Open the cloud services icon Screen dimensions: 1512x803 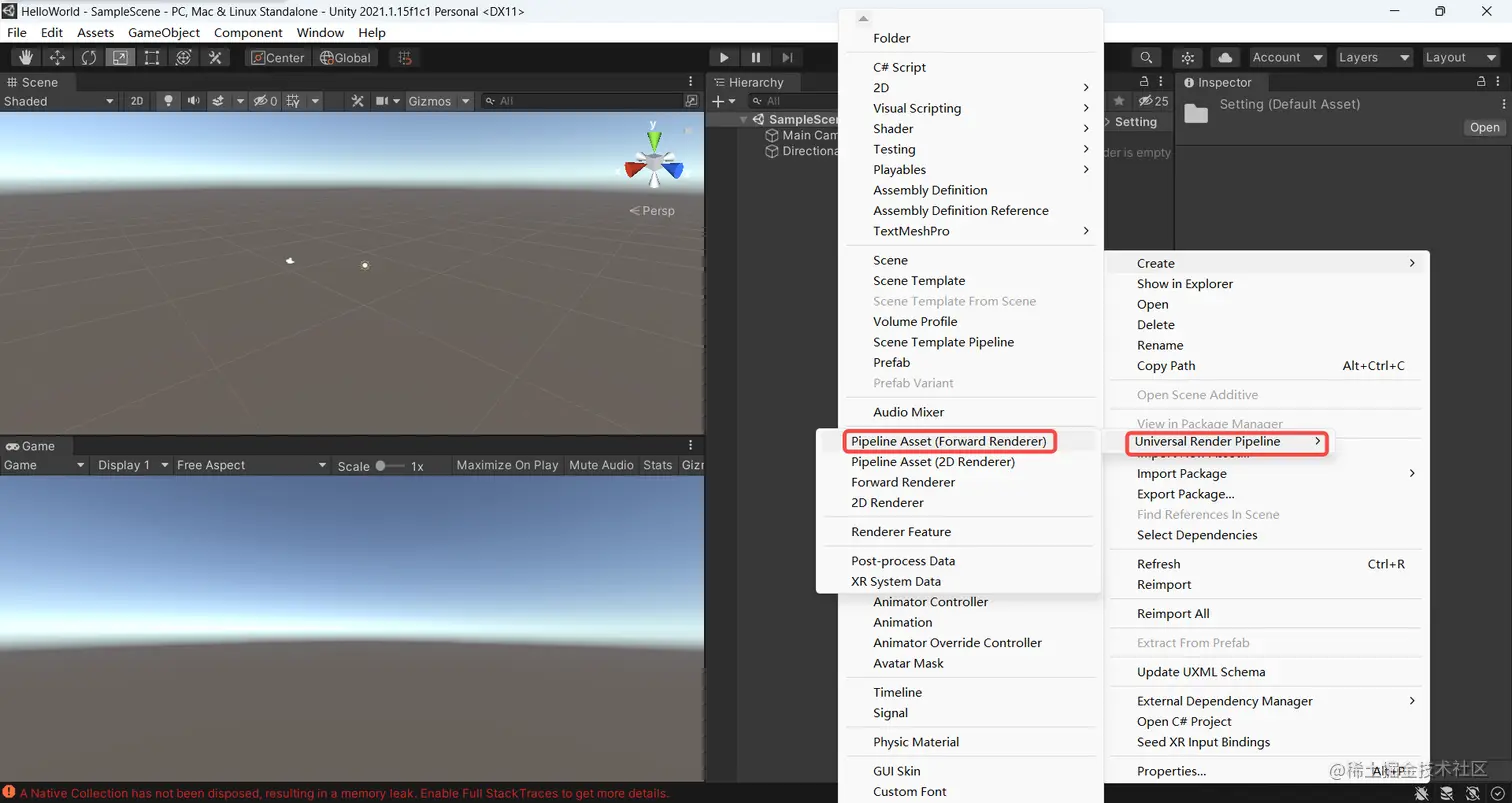(x=1225, y=57)
